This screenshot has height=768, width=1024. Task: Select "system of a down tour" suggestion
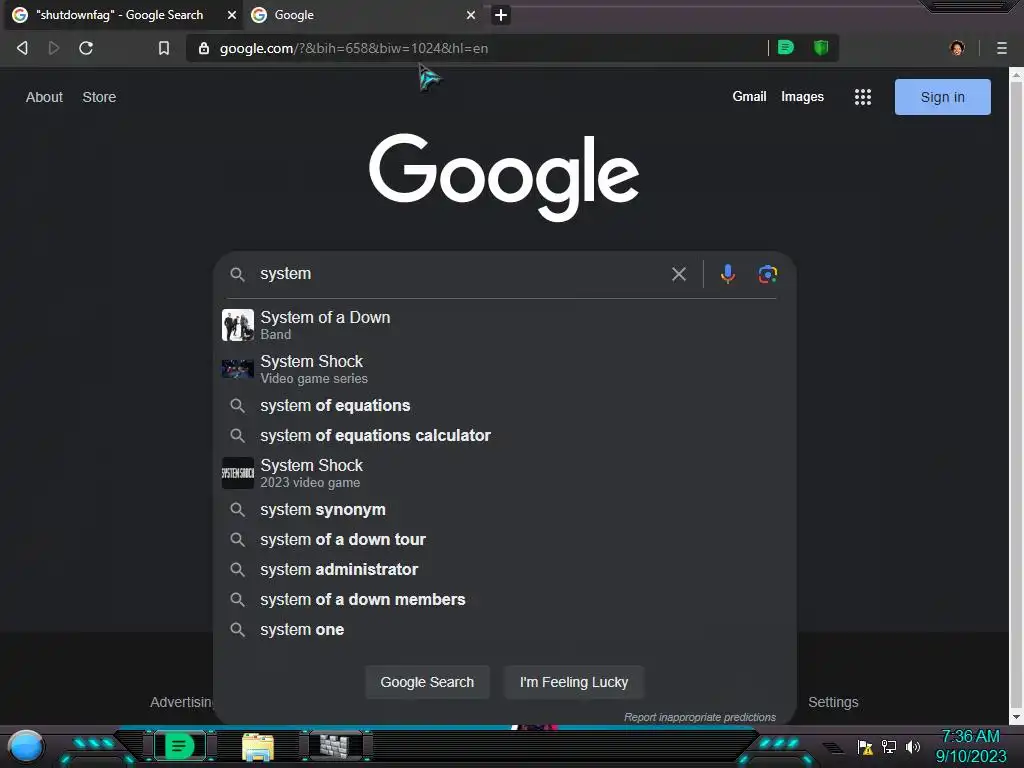pos(504,539)
